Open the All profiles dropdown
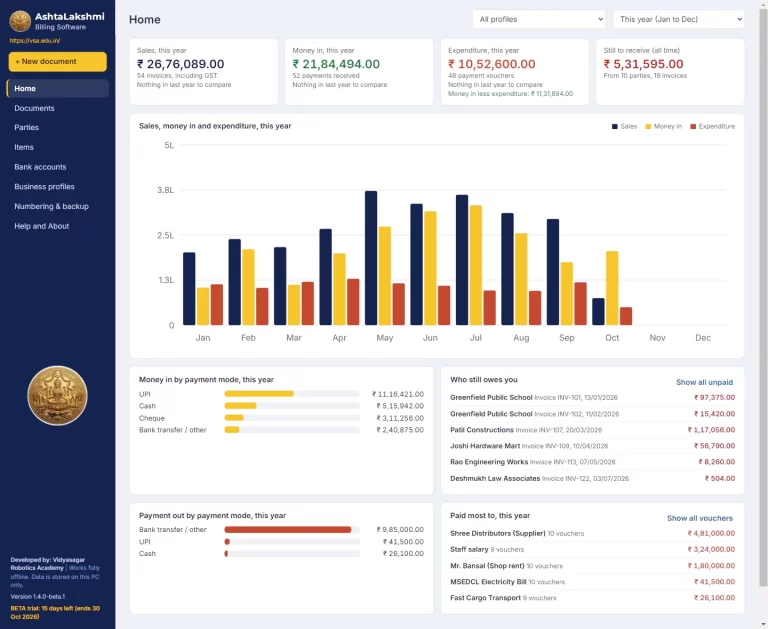Screen dimensions: 768x629 point(539,19)
